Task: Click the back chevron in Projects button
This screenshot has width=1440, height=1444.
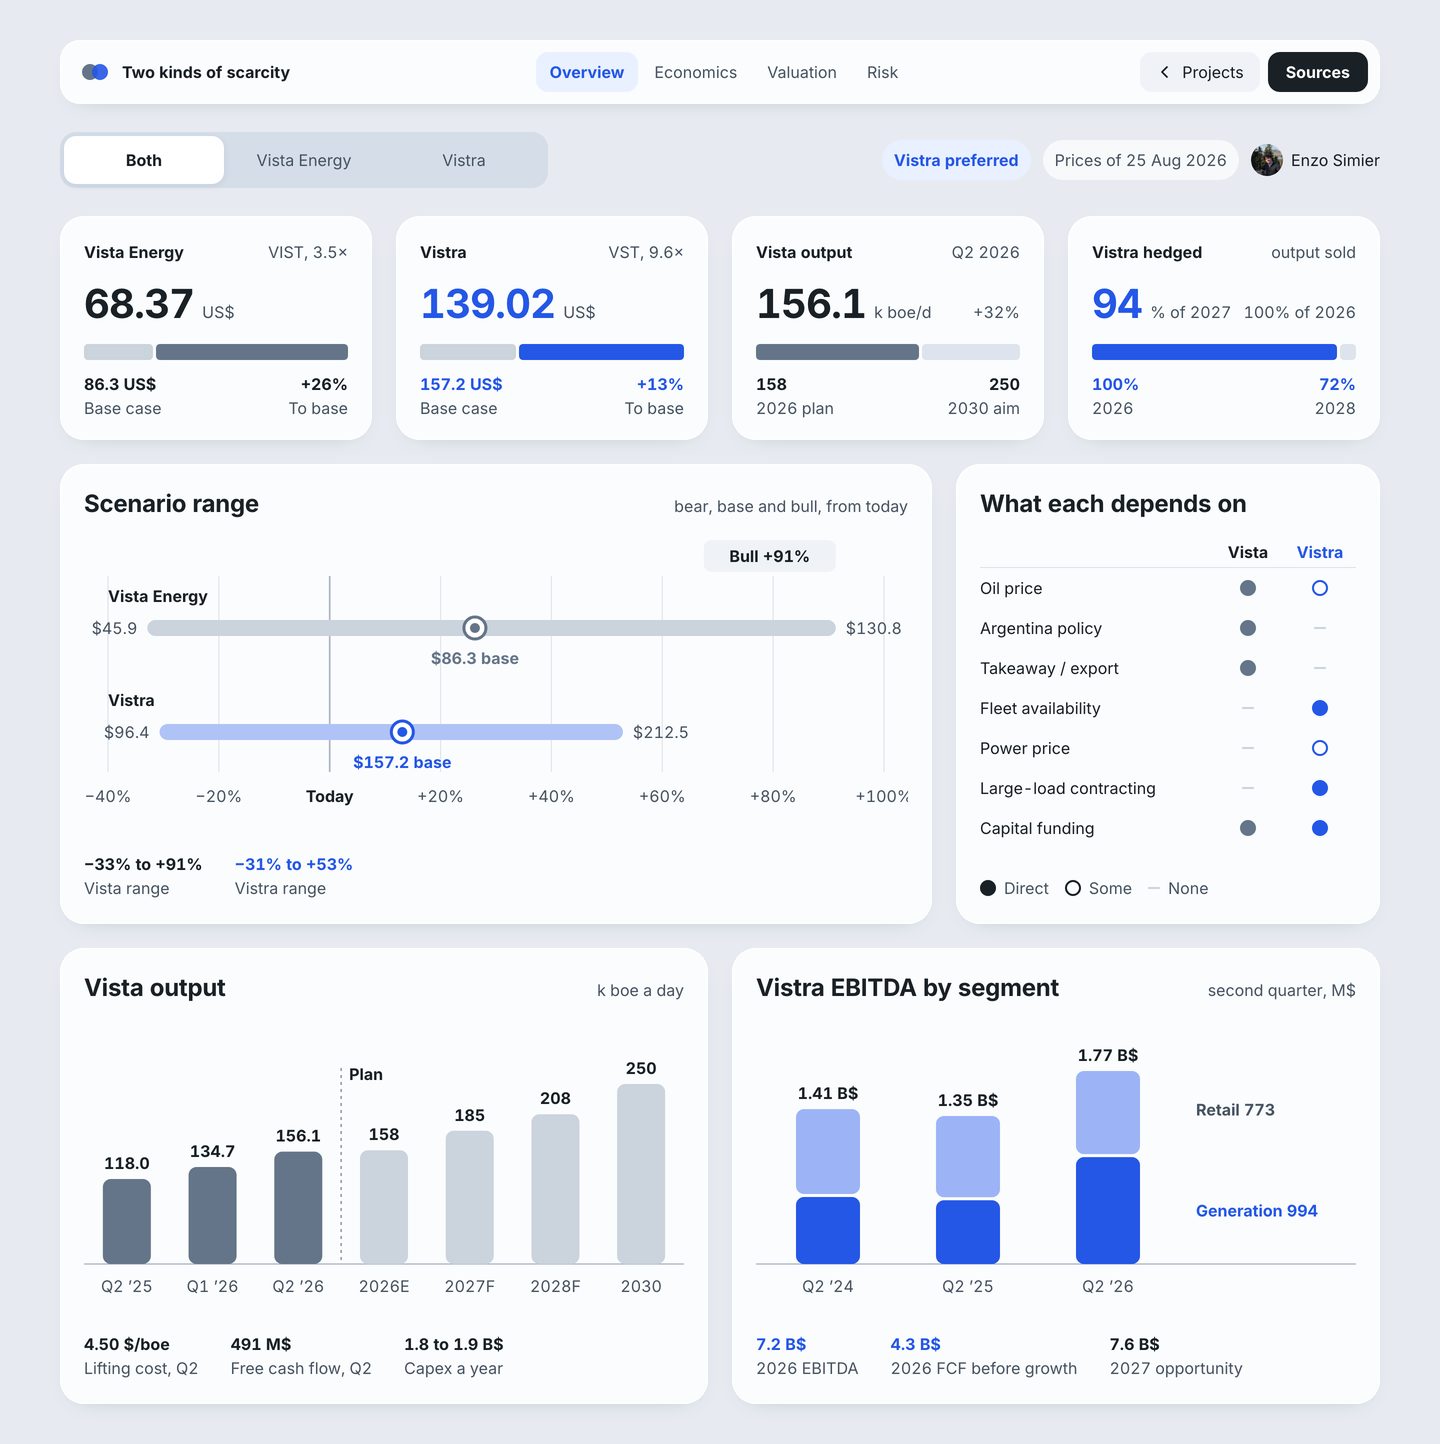Action: pos(1164,72)
